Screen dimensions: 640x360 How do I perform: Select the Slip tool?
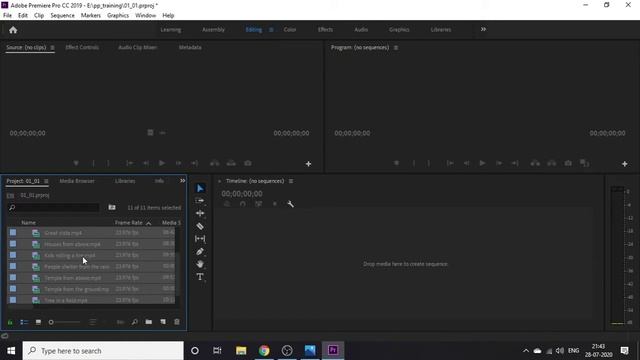(x=200, y=239)
